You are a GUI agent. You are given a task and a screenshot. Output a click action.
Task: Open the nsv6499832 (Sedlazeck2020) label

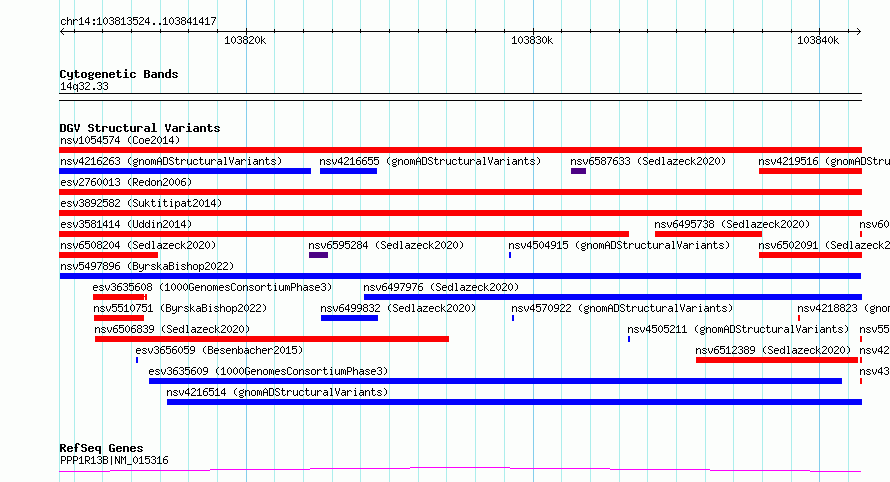coord(398,308)
